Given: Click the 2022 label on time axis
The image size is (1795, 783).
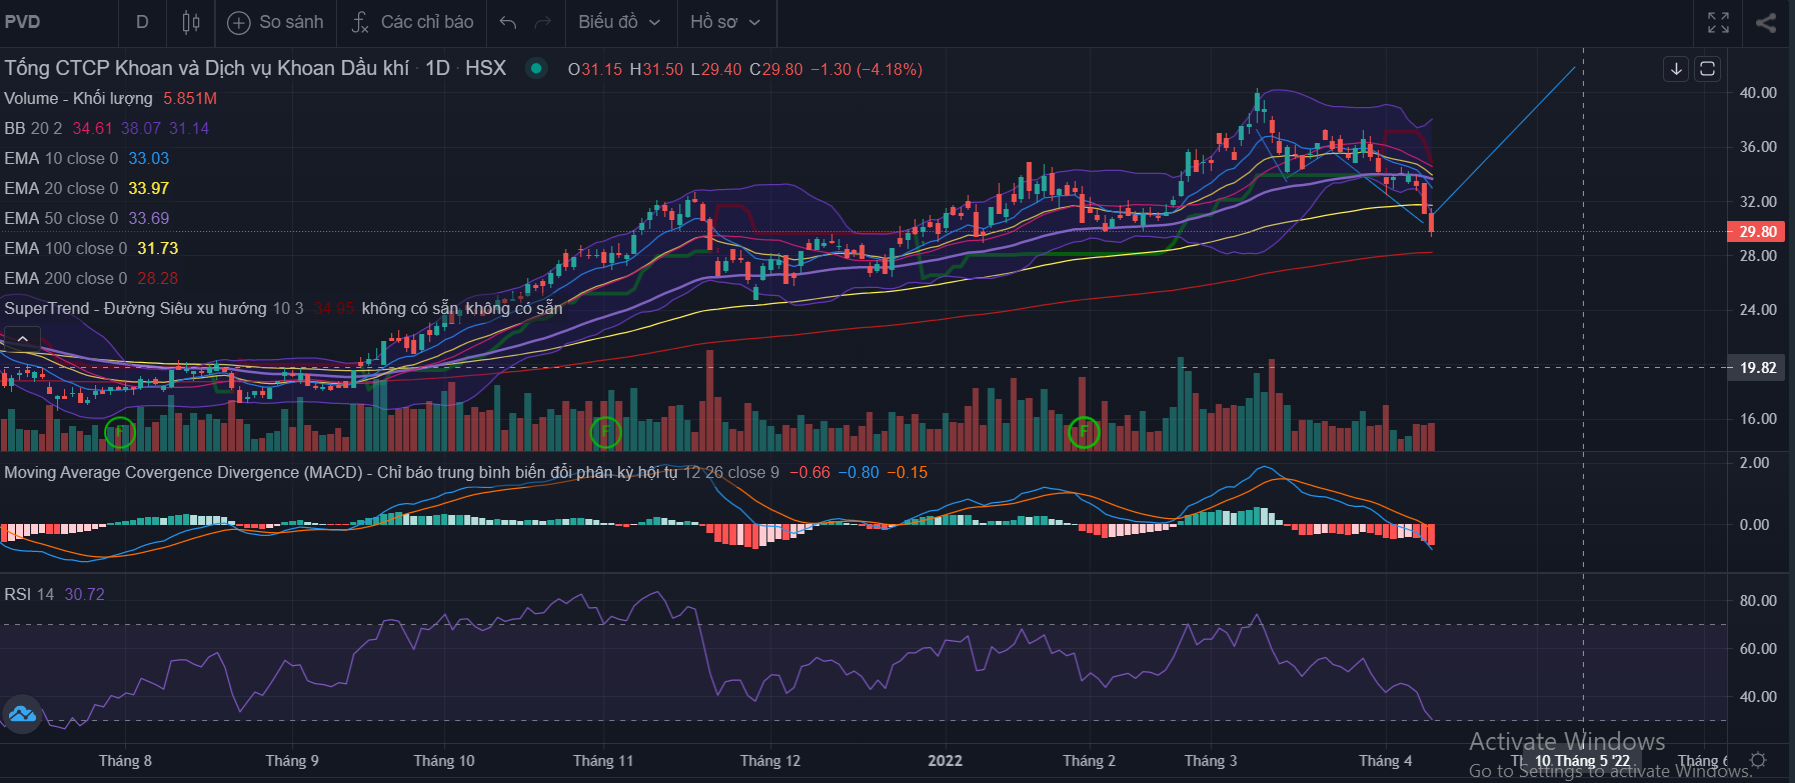Looking at the screenshot, I should pyautogui.click(x=945, y=761).
